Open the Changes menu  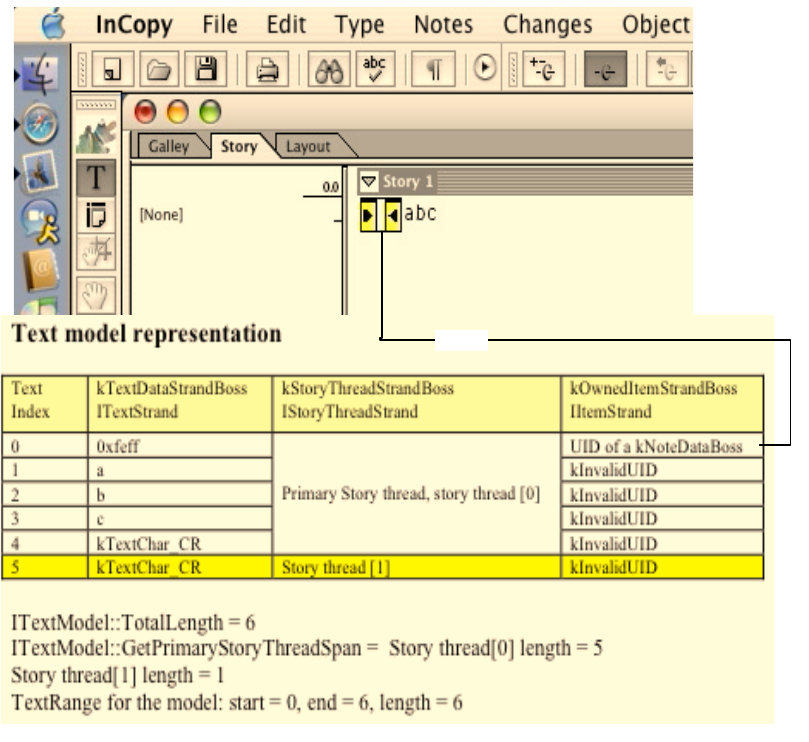click(x=547, y=25)
